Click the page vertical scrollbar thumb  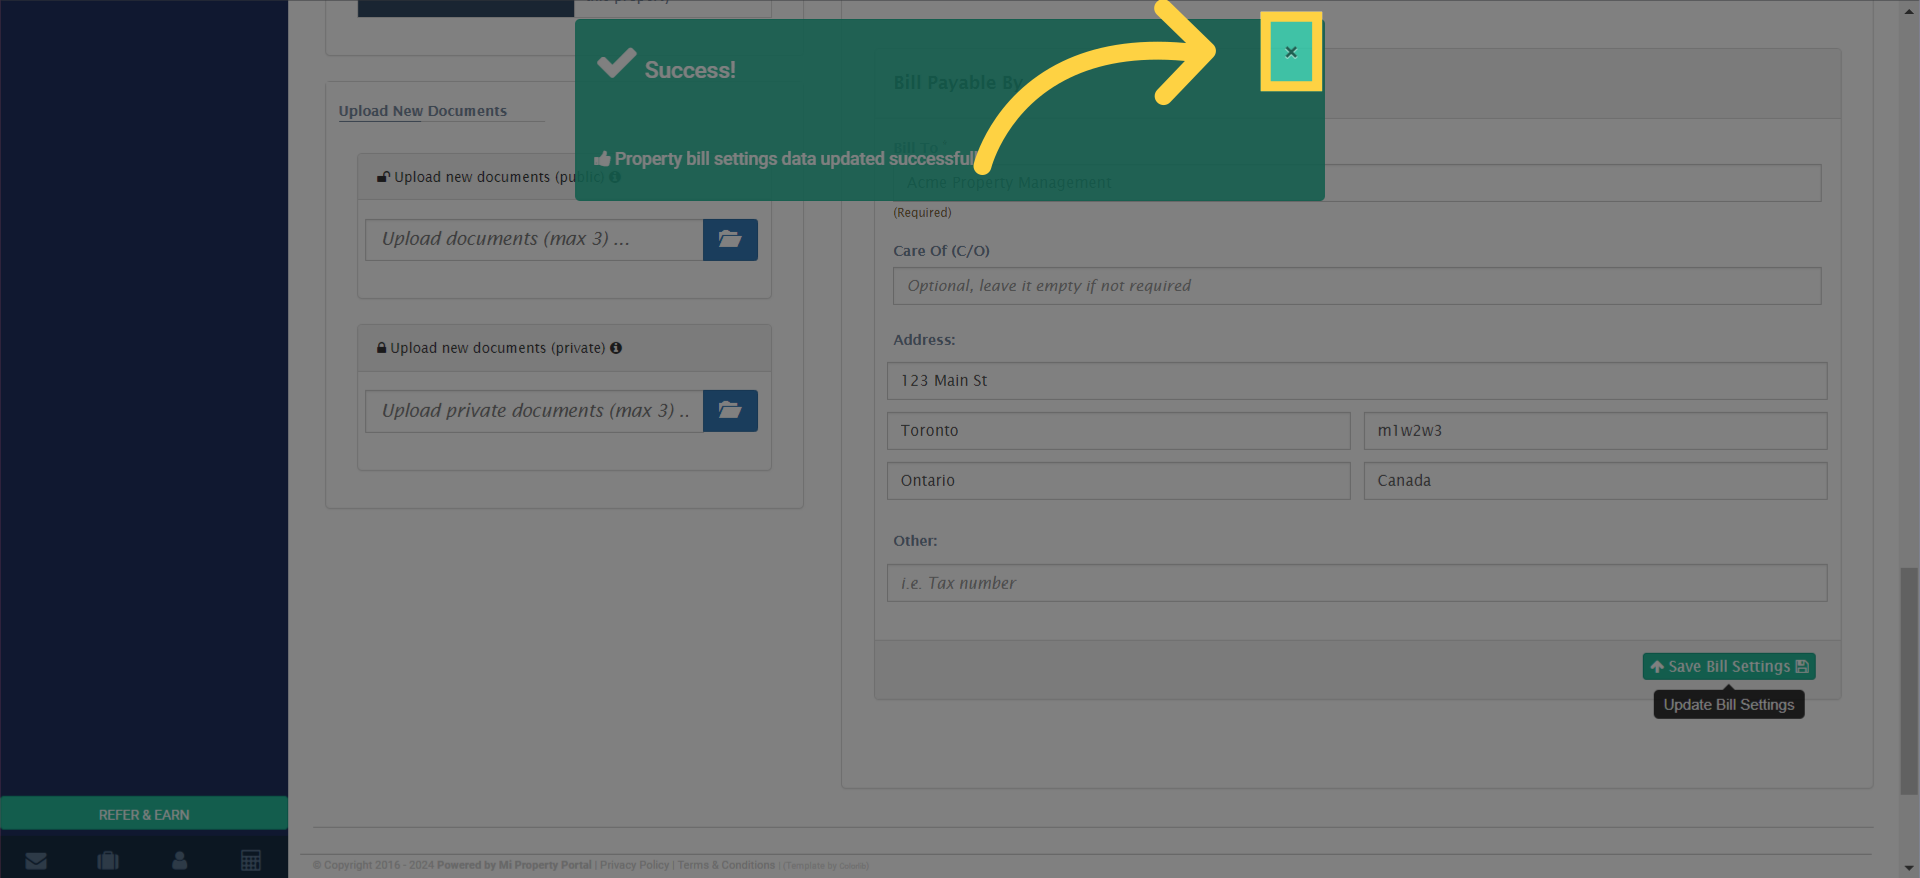point(1909,681)
